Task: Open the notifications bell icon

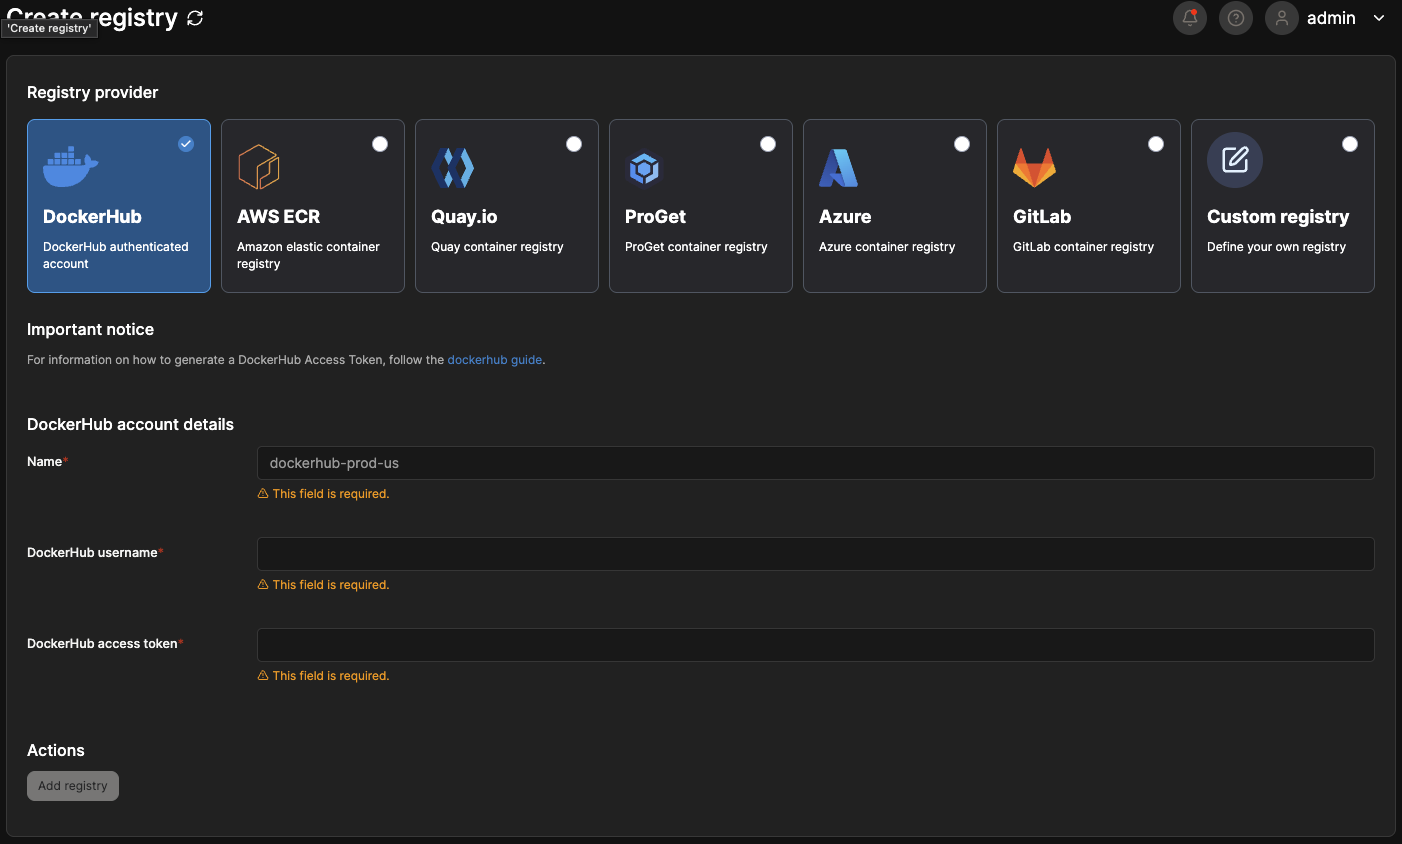Action: coord(1190,18)
